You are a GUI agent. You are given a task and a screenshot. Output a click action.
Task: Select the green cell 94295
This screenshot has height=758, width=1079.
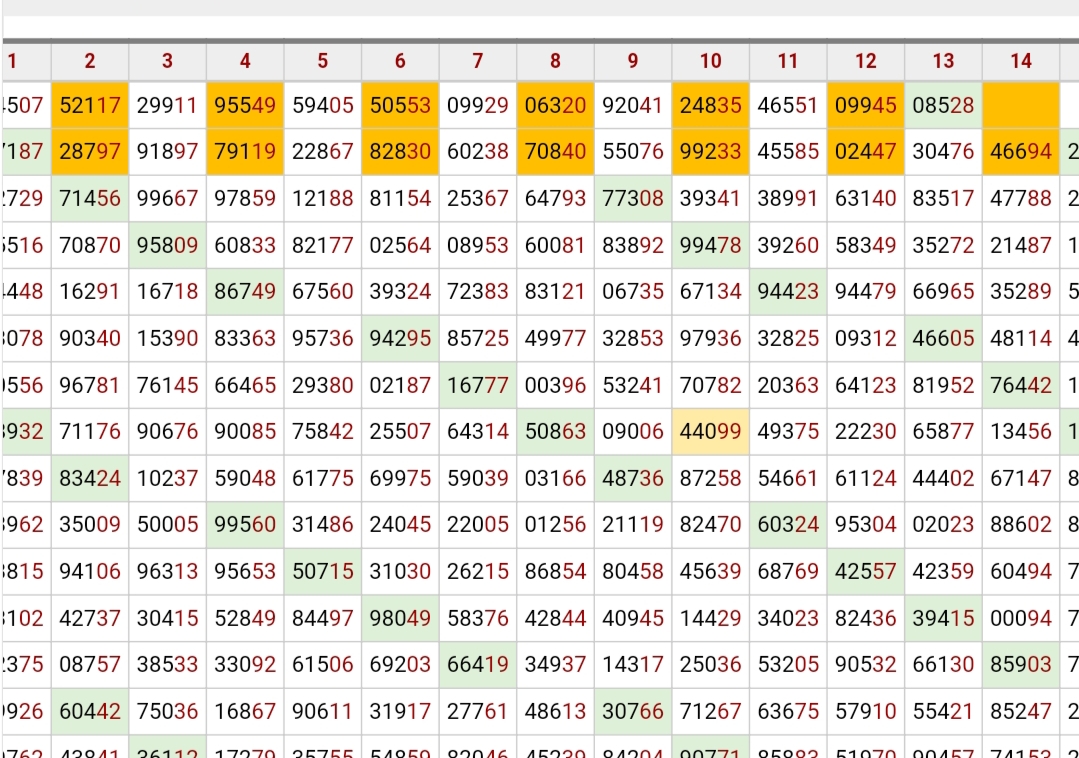400,338
